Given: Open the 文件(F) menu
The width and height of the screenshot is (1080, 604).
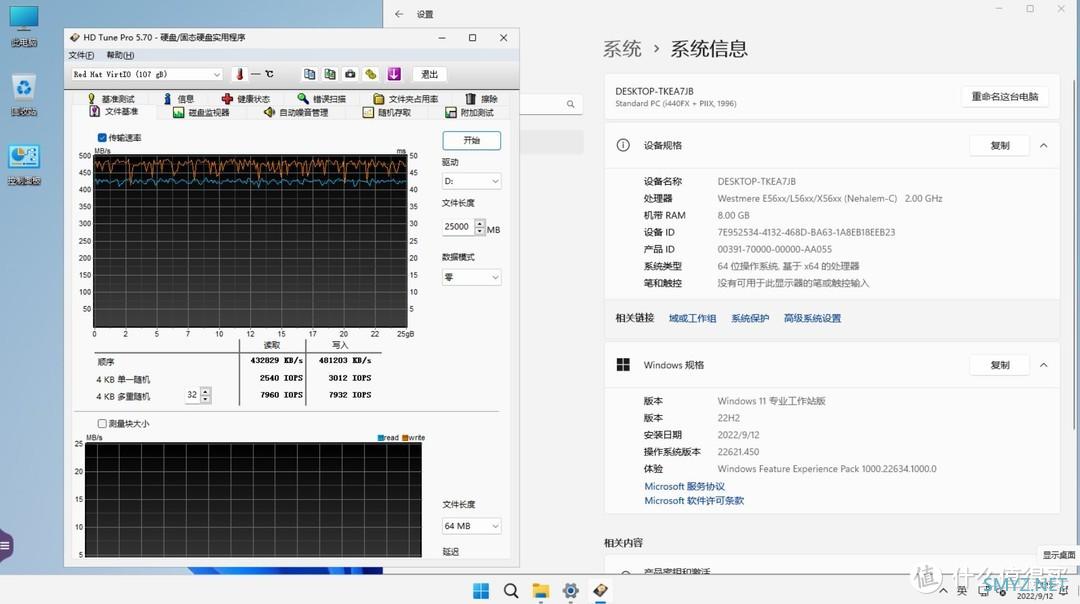Looking at the screenshot, I should [x=81, y=55].
